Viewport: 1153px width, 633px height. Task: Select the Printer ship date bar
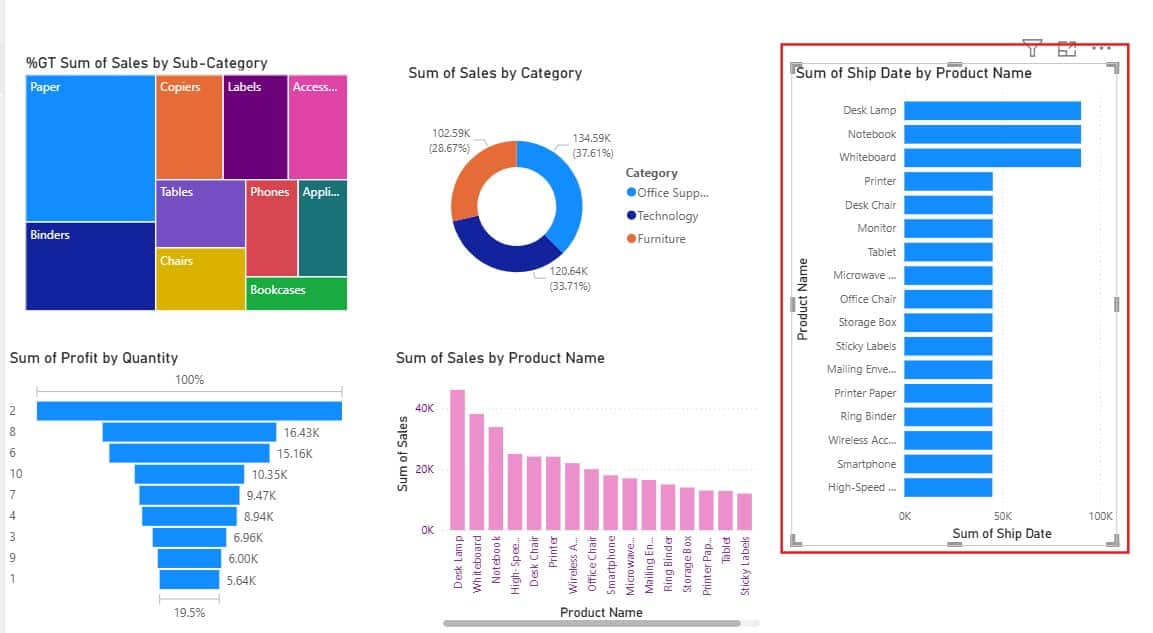point(948,181)
